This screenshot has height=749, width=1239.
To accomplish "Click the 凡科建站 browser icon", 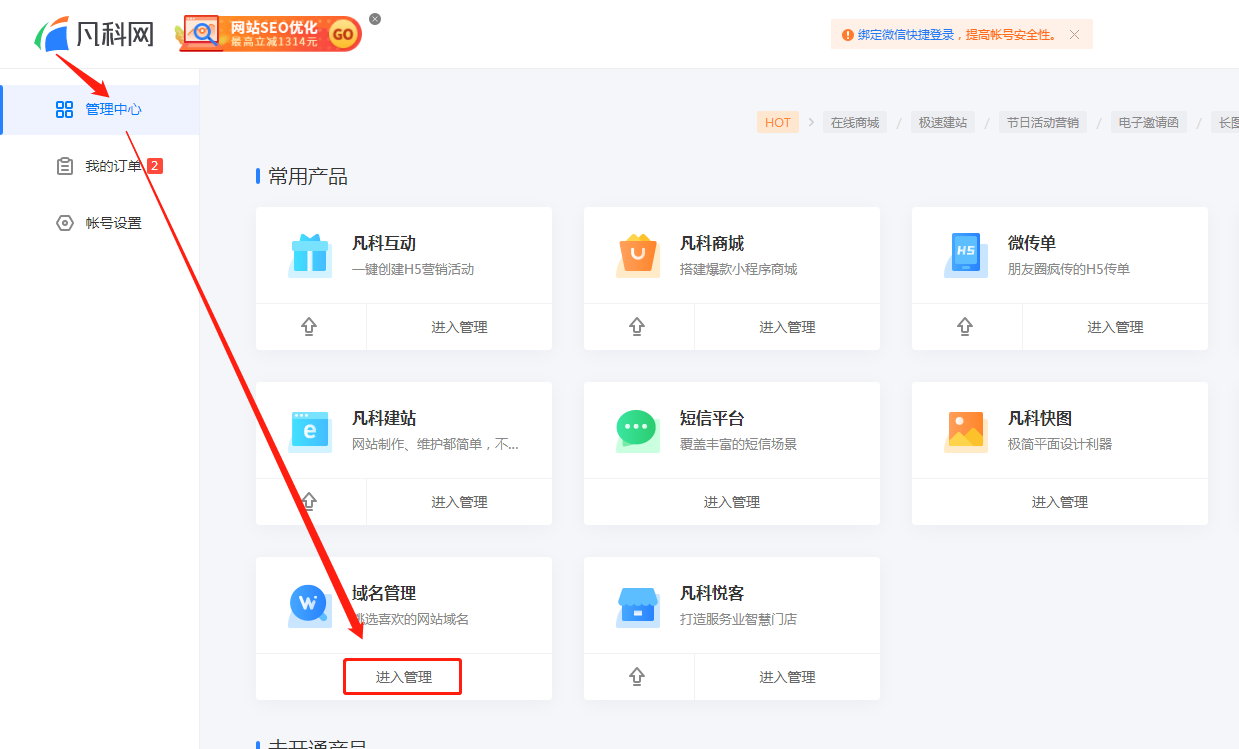I will tap(310, 430).
